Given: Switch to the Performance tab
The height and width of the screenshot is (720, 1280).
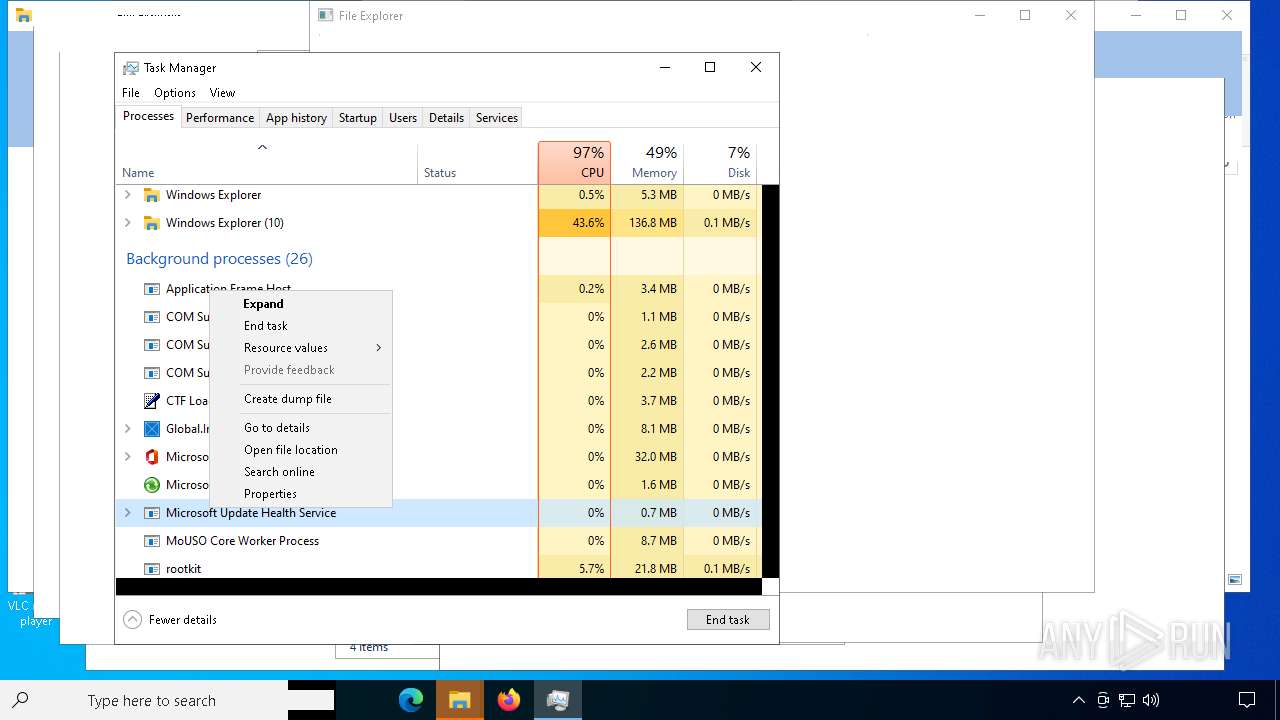Looking at the screenshot, I should point(220,118).
